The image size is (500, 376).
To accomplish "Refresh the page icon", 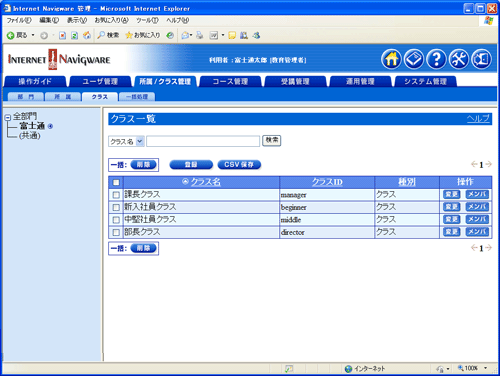I will click(74, 35).
